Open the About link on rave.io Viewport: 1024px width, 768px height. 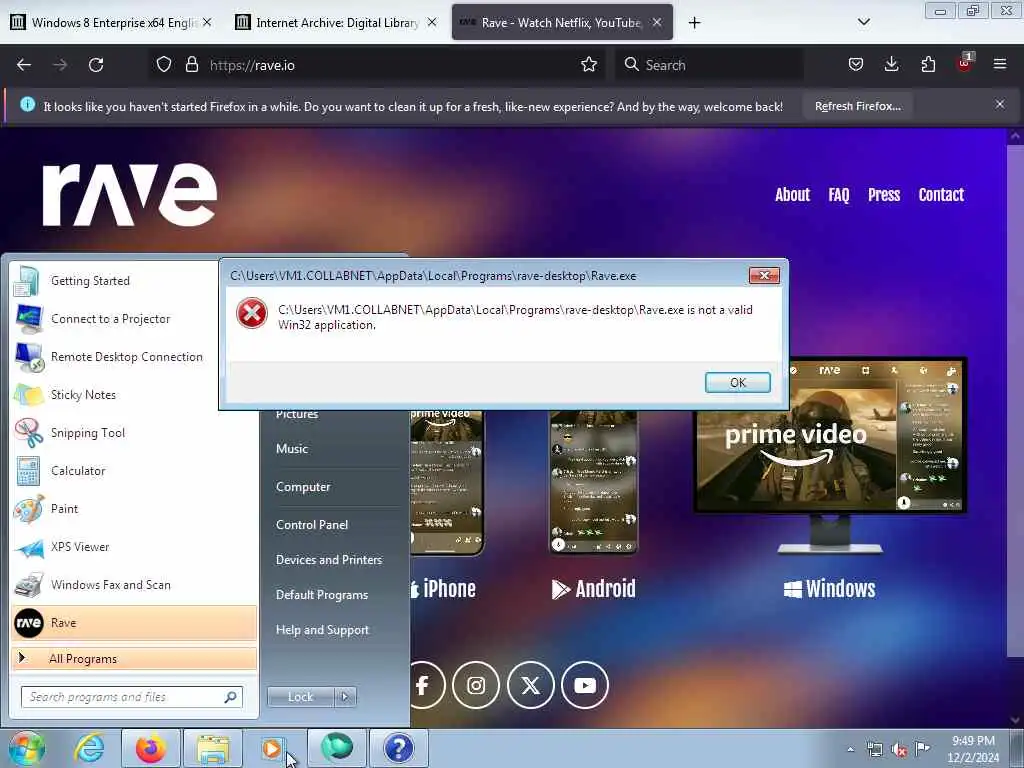[792, 195]
